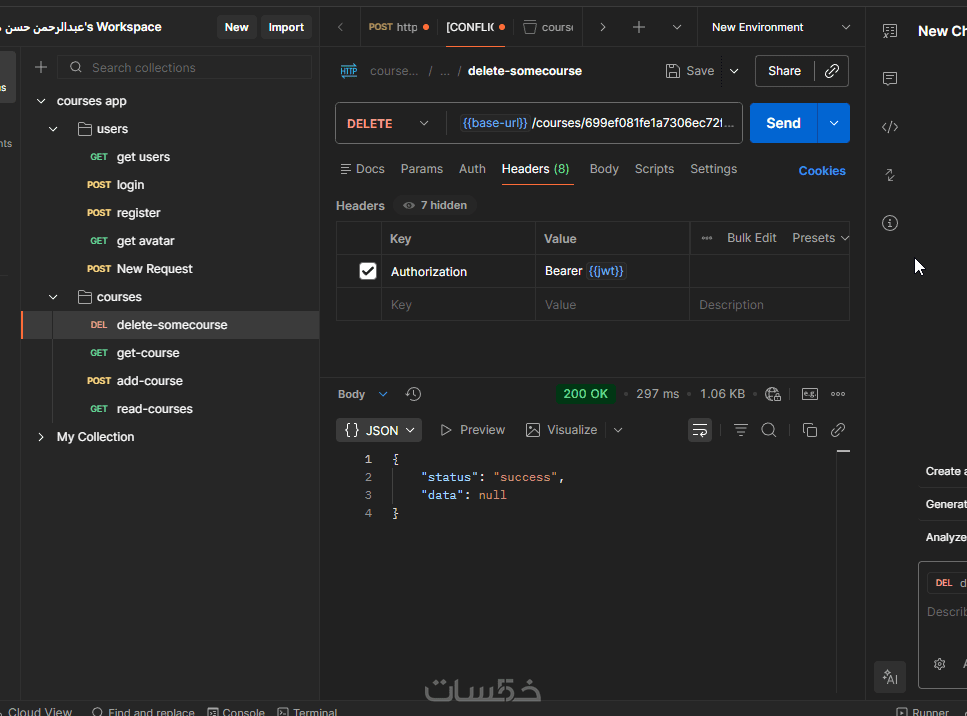The width and height of the screenshot is (967, 716).
Task: Click the Visualize response button
Action: click(561, 430)
